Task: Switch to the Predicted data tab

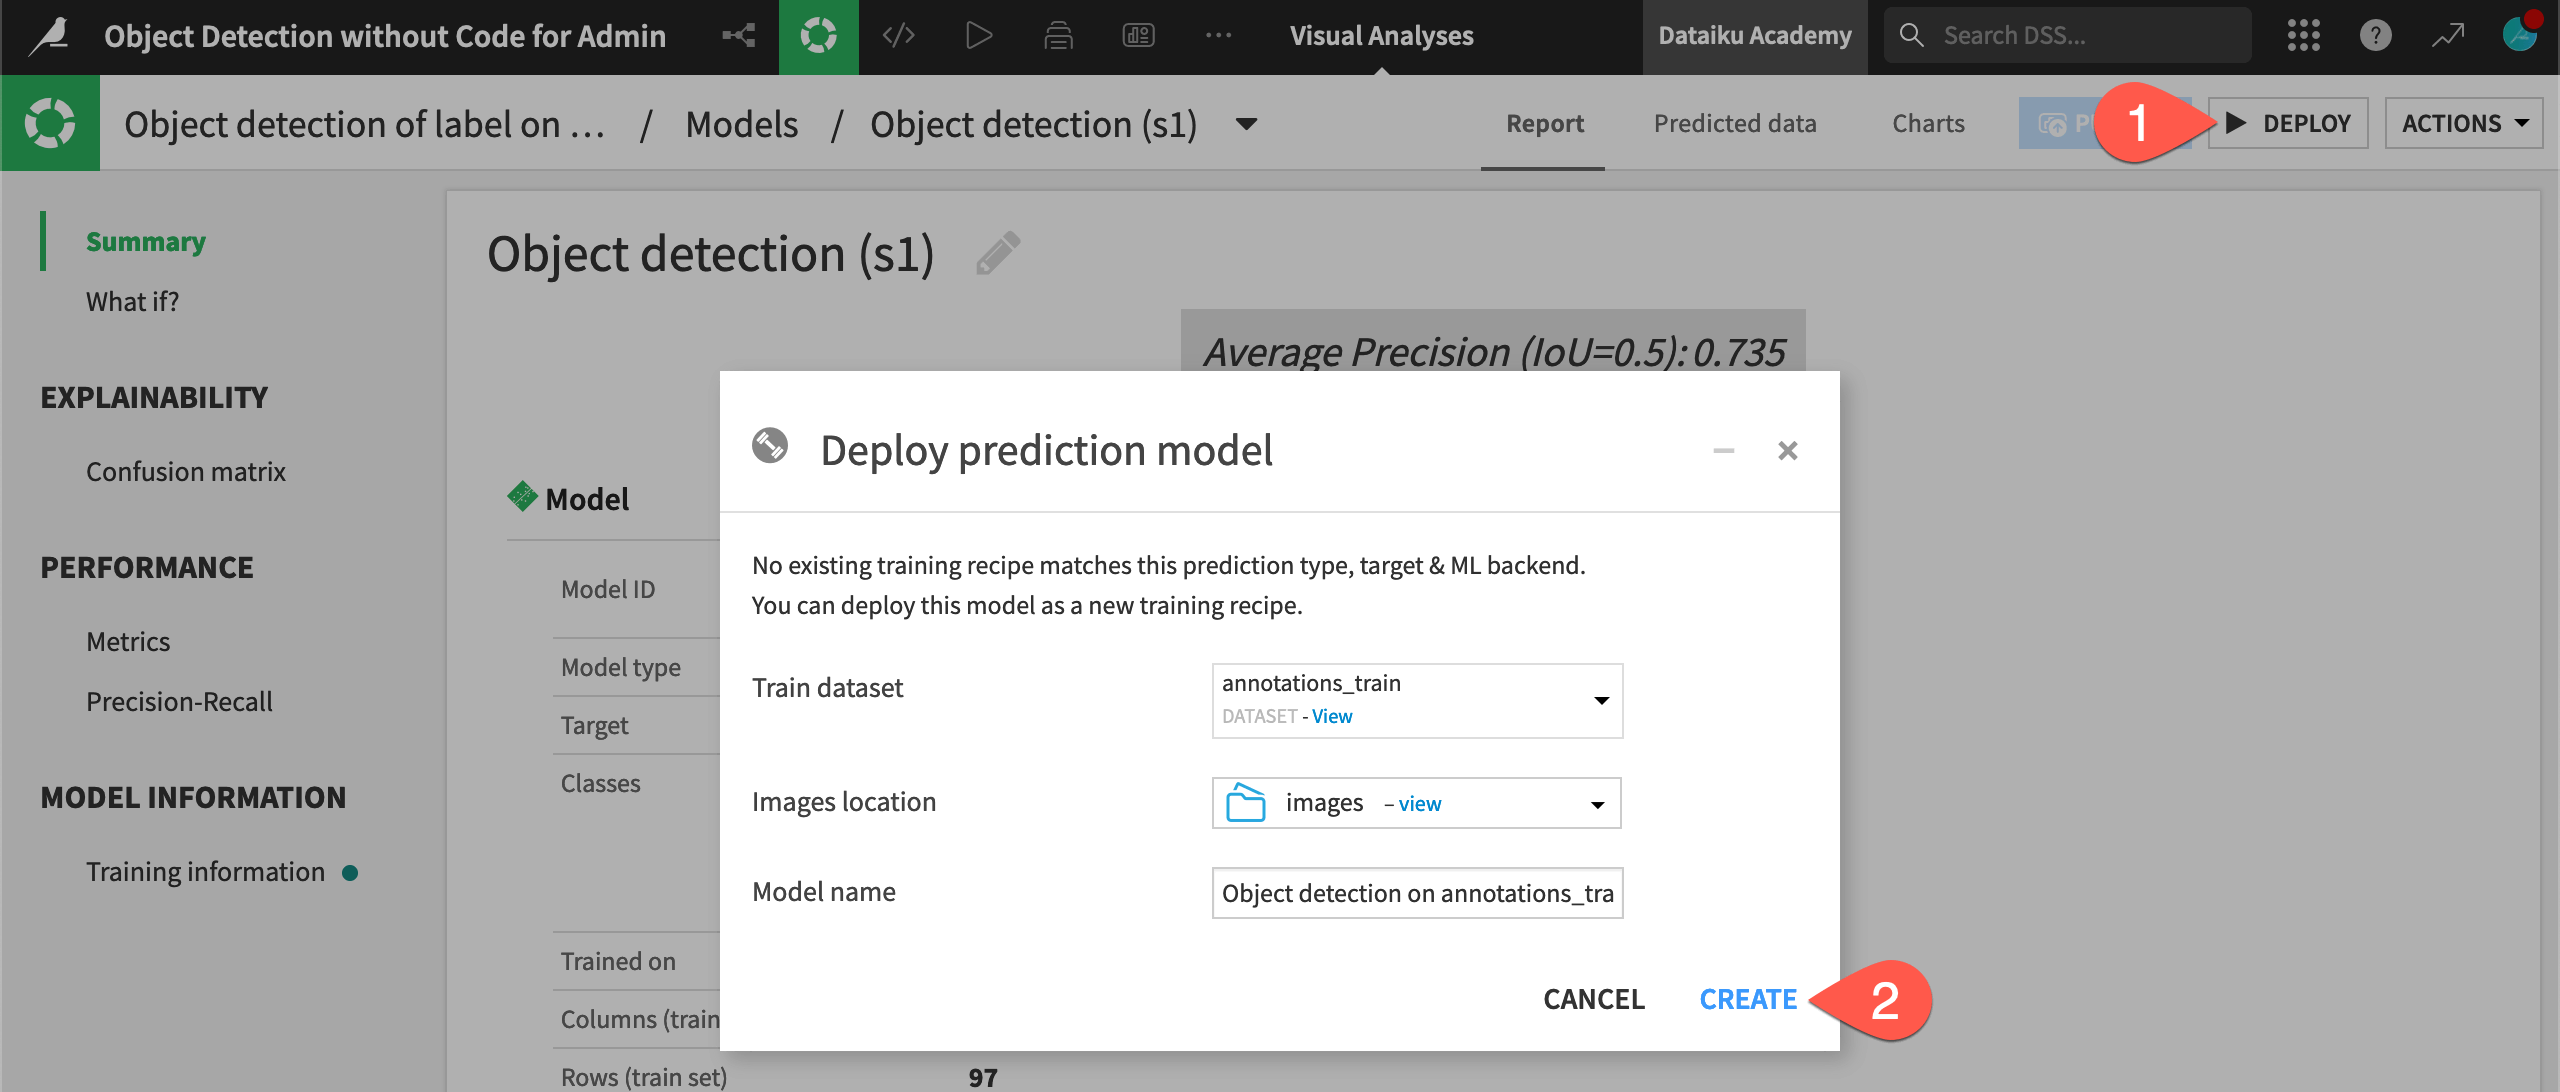Action: 1735,122
